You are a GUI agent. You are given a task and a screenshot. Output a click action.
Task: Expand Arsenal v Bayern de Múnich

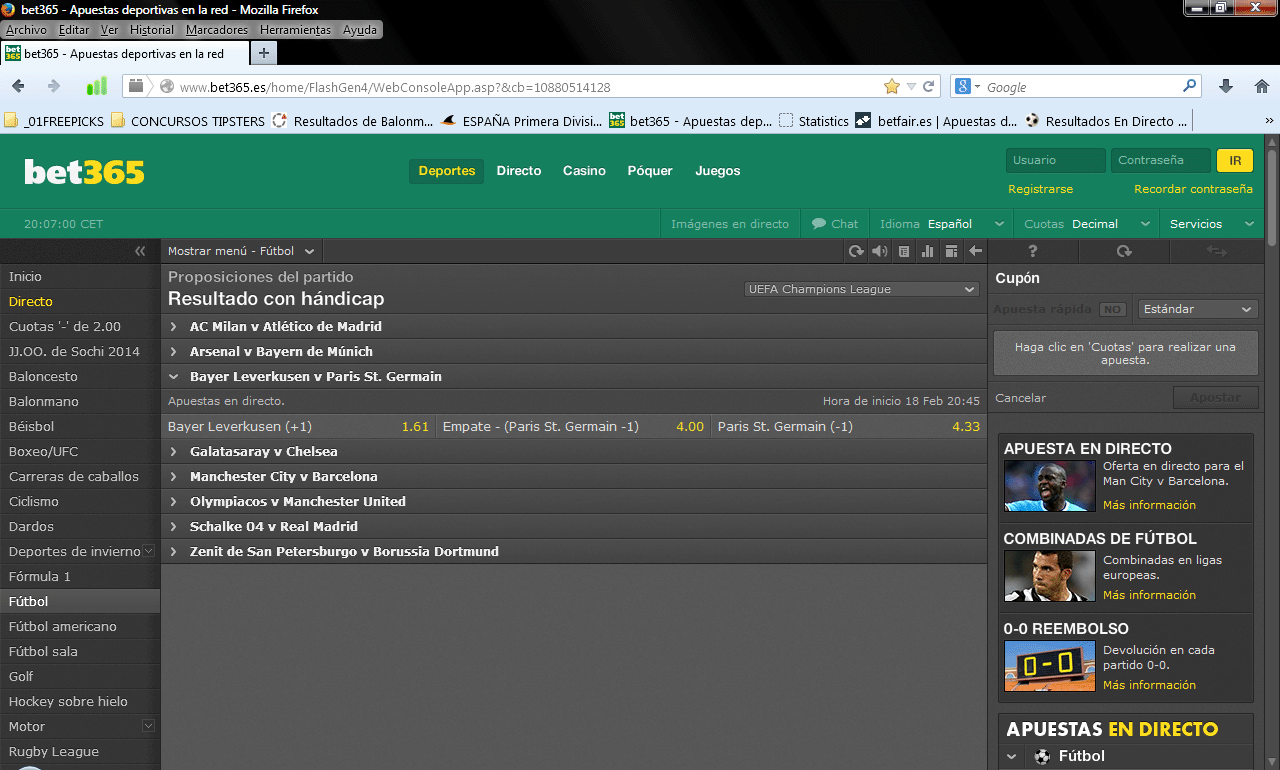coord(574,351)
